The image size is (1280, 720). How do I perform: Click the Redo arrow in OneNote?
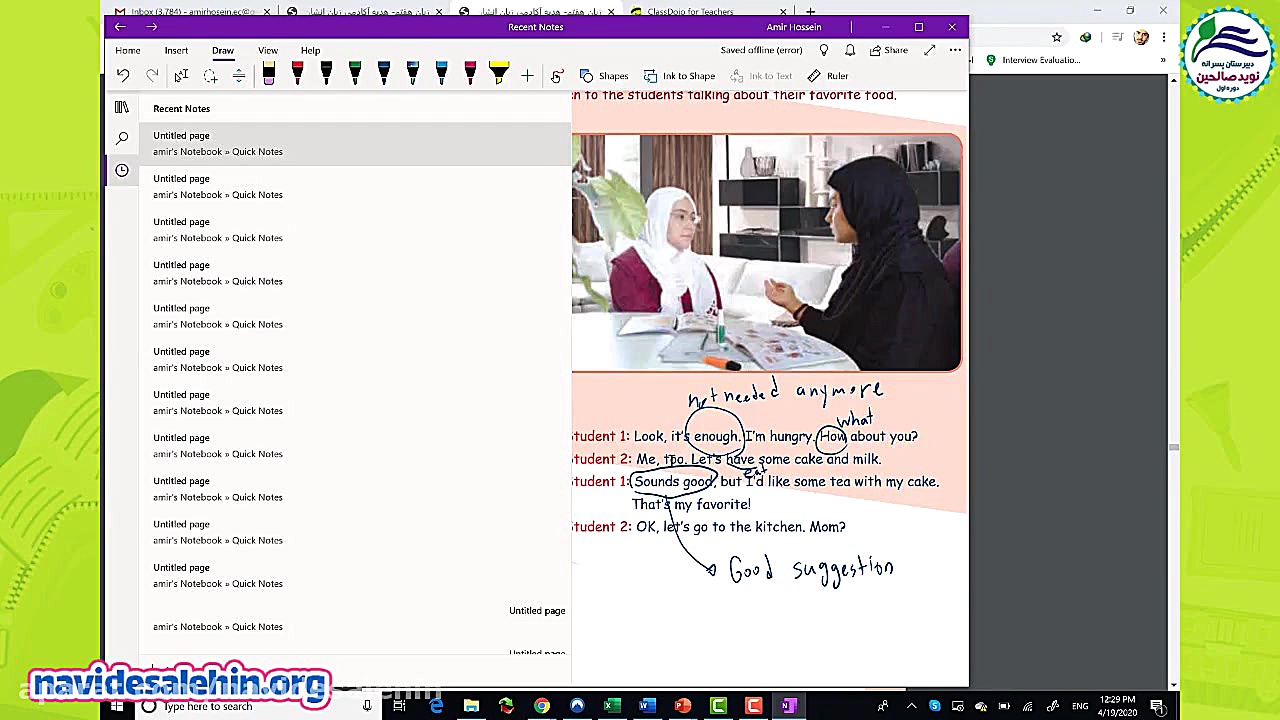coord(152,76)
